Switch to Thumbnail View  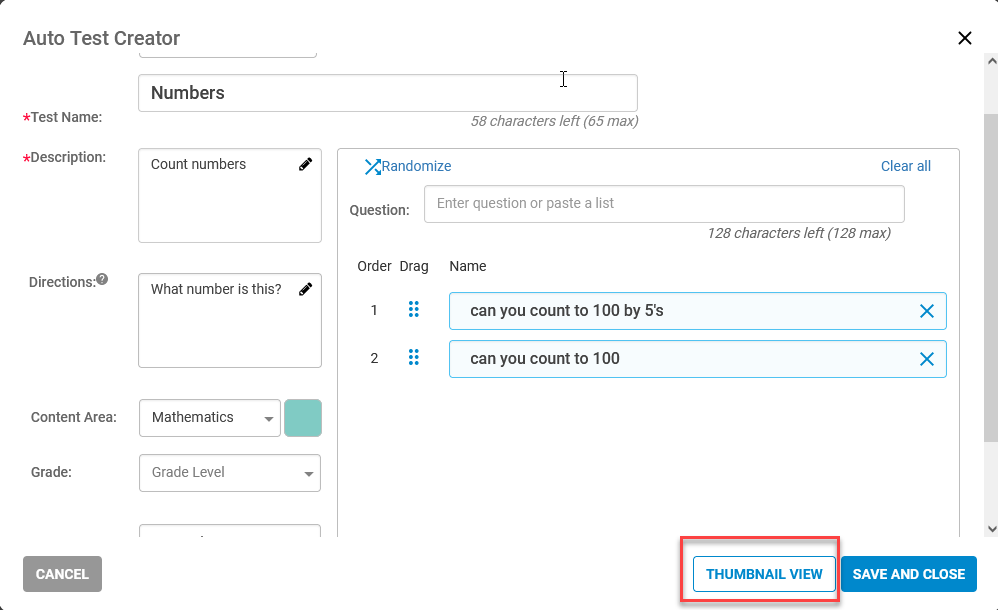point(764,574)
